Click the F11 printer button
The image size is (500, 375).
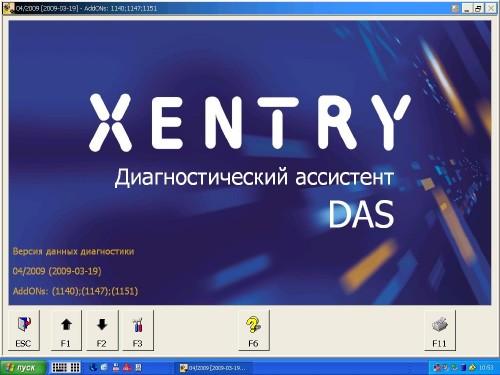coord(440,330)
